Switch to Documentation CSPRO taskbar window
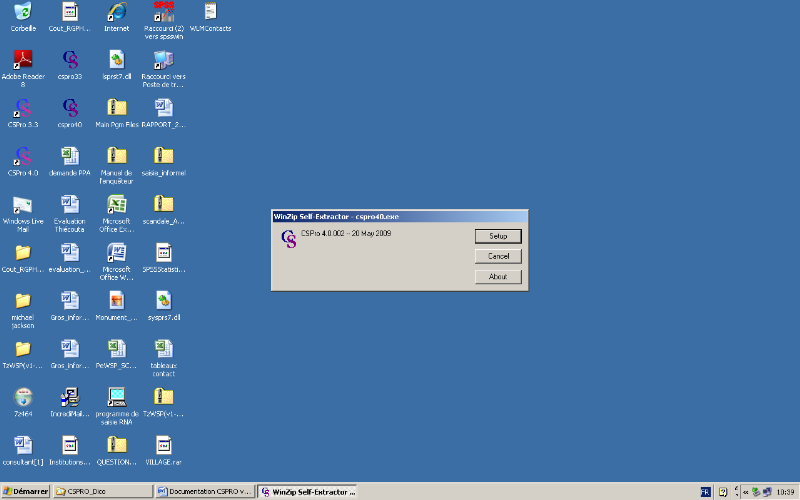Image resolution: width=800 pixels, height=500 pixels. coord(205,492)
